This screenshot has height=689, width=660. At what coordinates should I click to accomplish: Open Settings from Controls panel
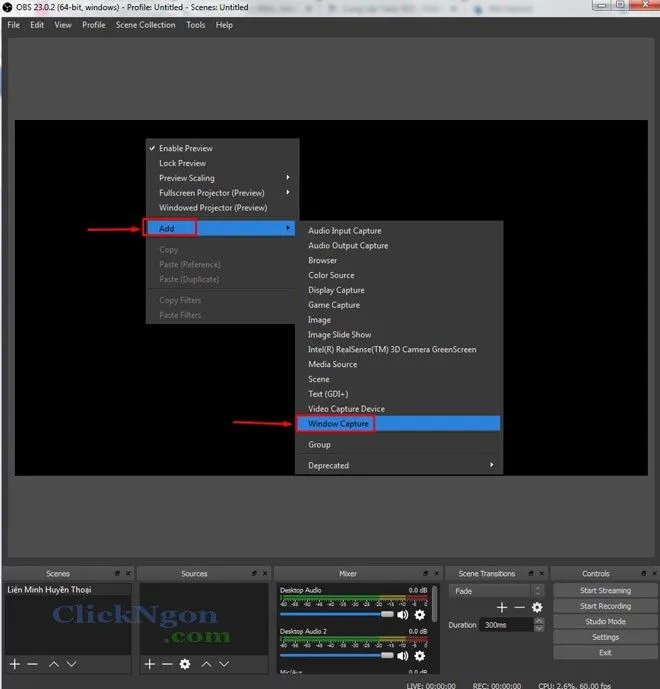[605, 637]
